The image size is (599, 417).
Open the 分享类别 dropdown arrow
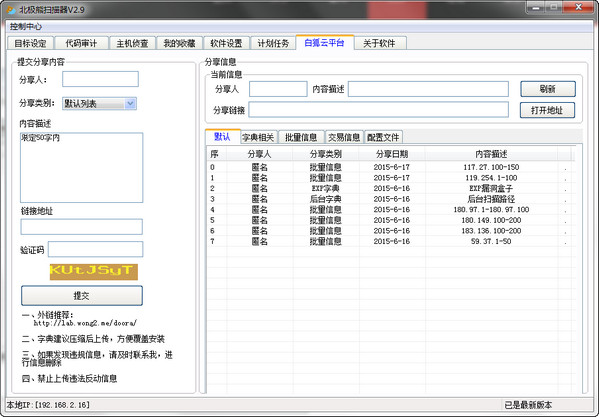click(130, 103)
